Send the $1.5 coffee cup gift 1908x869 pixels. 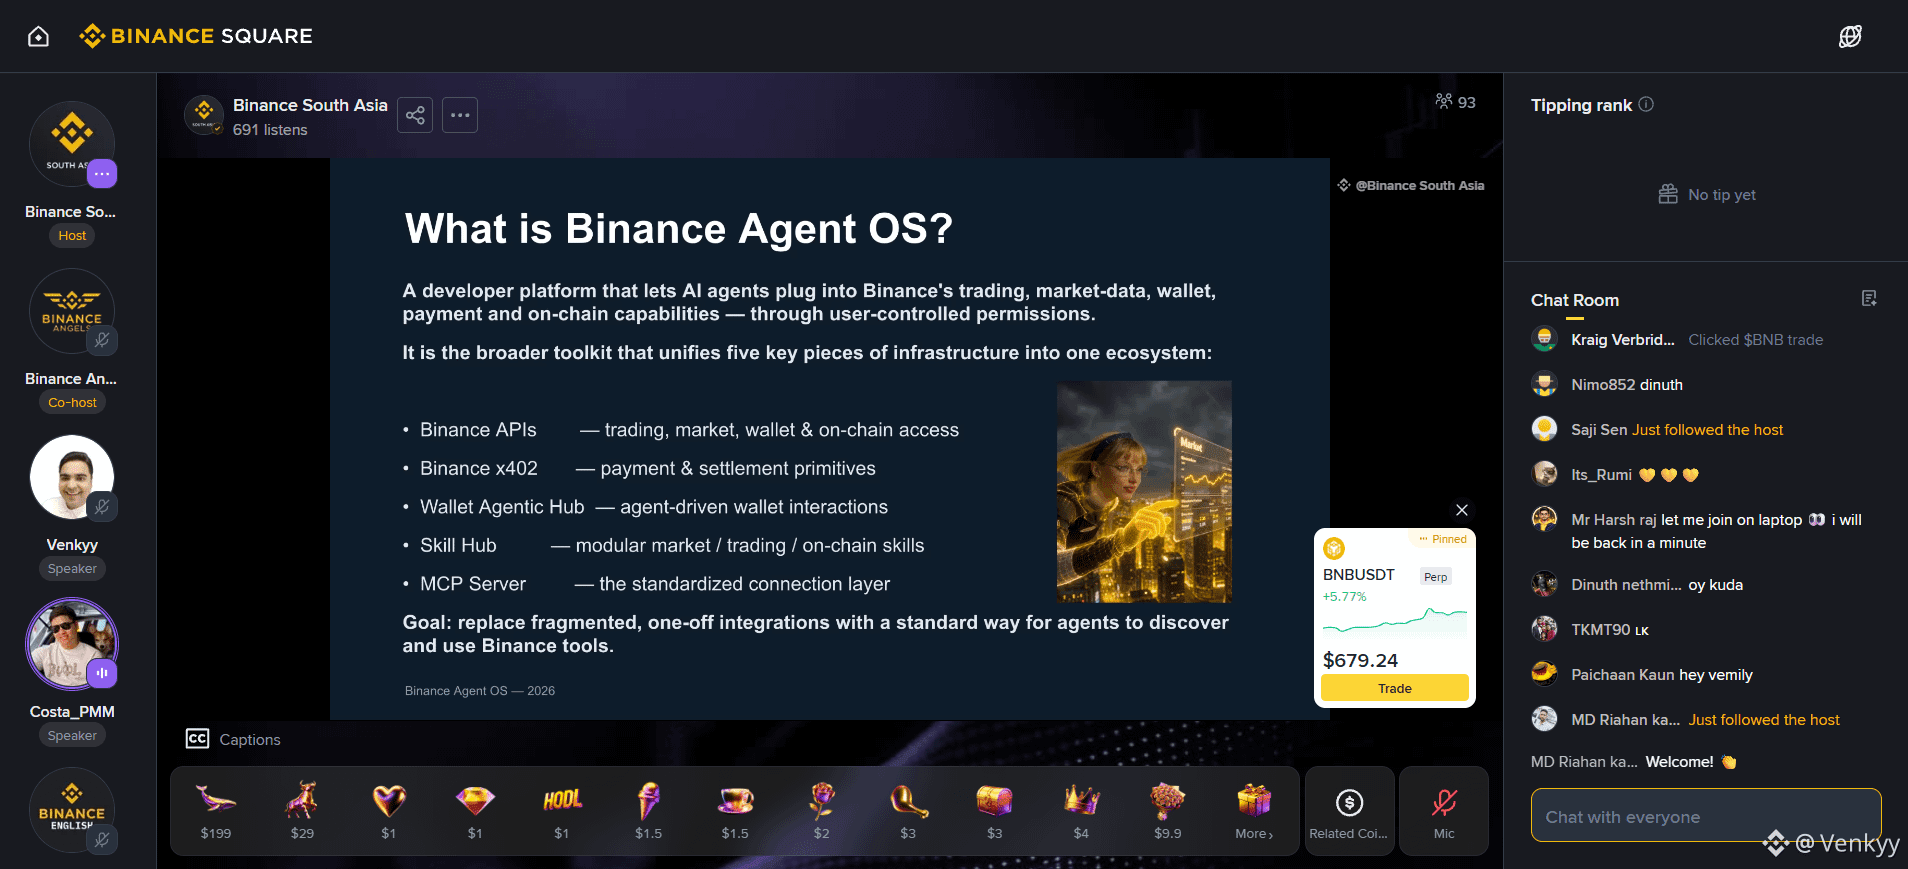(x=735, y=811)
